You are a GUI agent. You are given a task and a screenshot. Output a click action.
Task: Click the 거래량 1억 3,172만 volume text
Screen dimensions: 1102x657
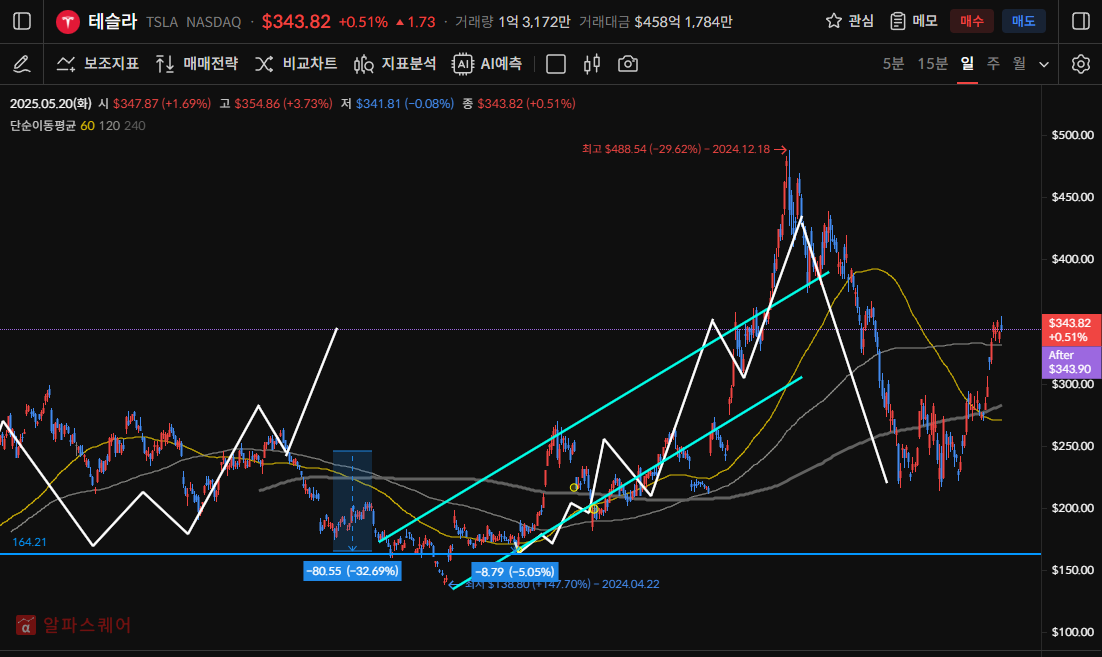pyautogui.click(x=512, y=22)
